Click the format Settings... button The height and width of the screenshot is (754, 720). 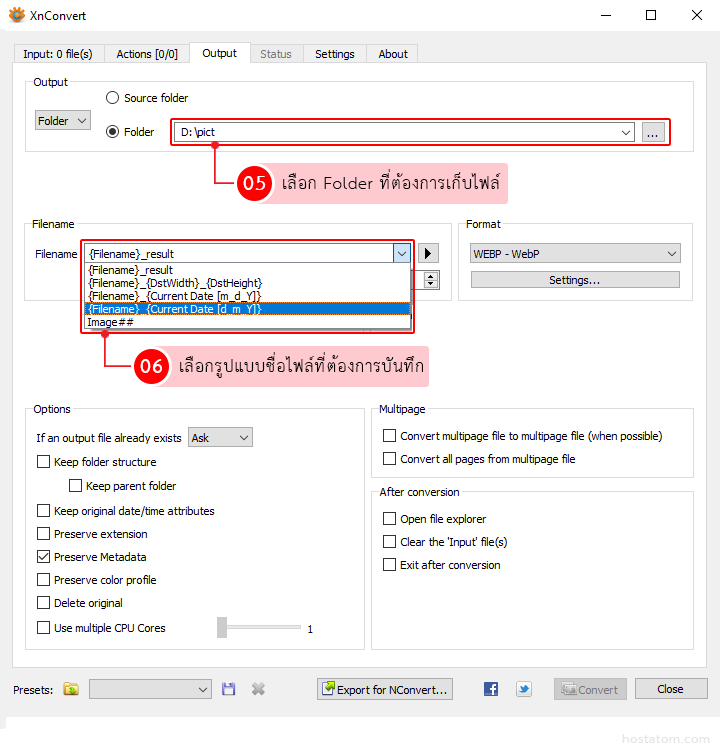tap(574, 280)
